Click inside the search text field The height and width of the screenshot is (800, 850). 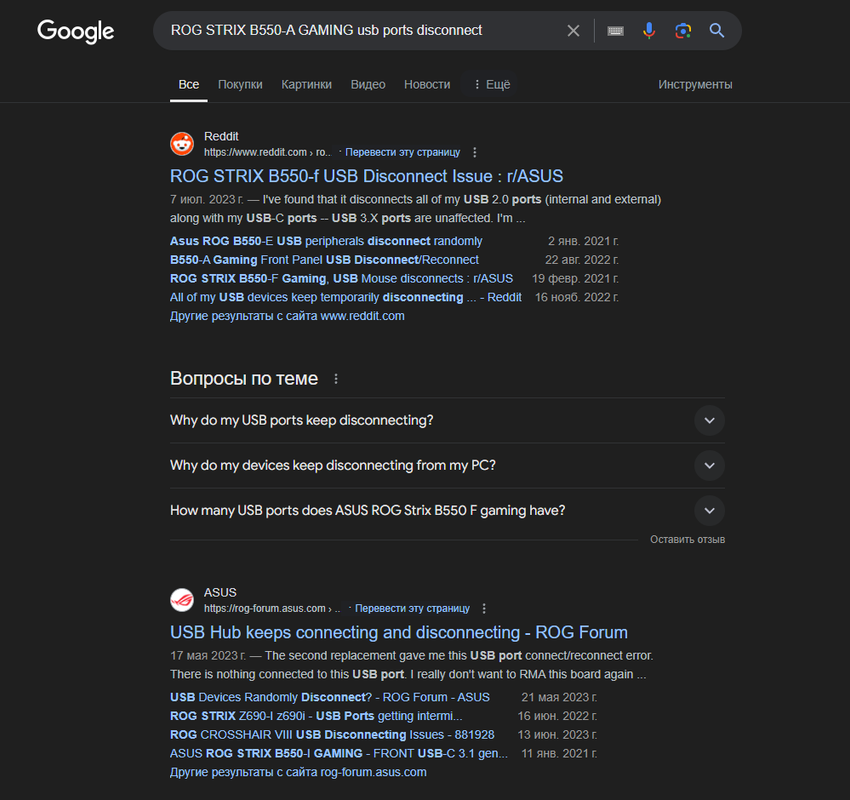[326, 30]
